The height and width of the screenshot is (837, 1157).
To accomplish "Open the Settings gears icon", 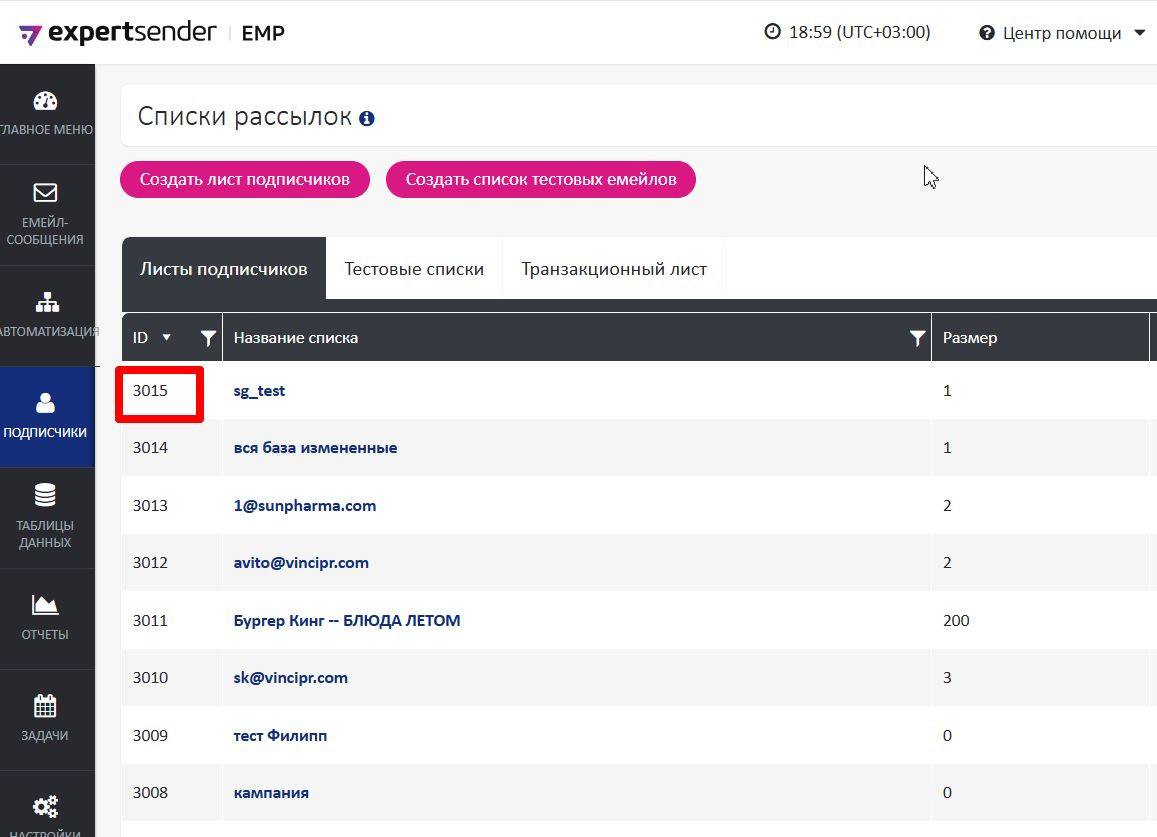I will click(45, 806).
